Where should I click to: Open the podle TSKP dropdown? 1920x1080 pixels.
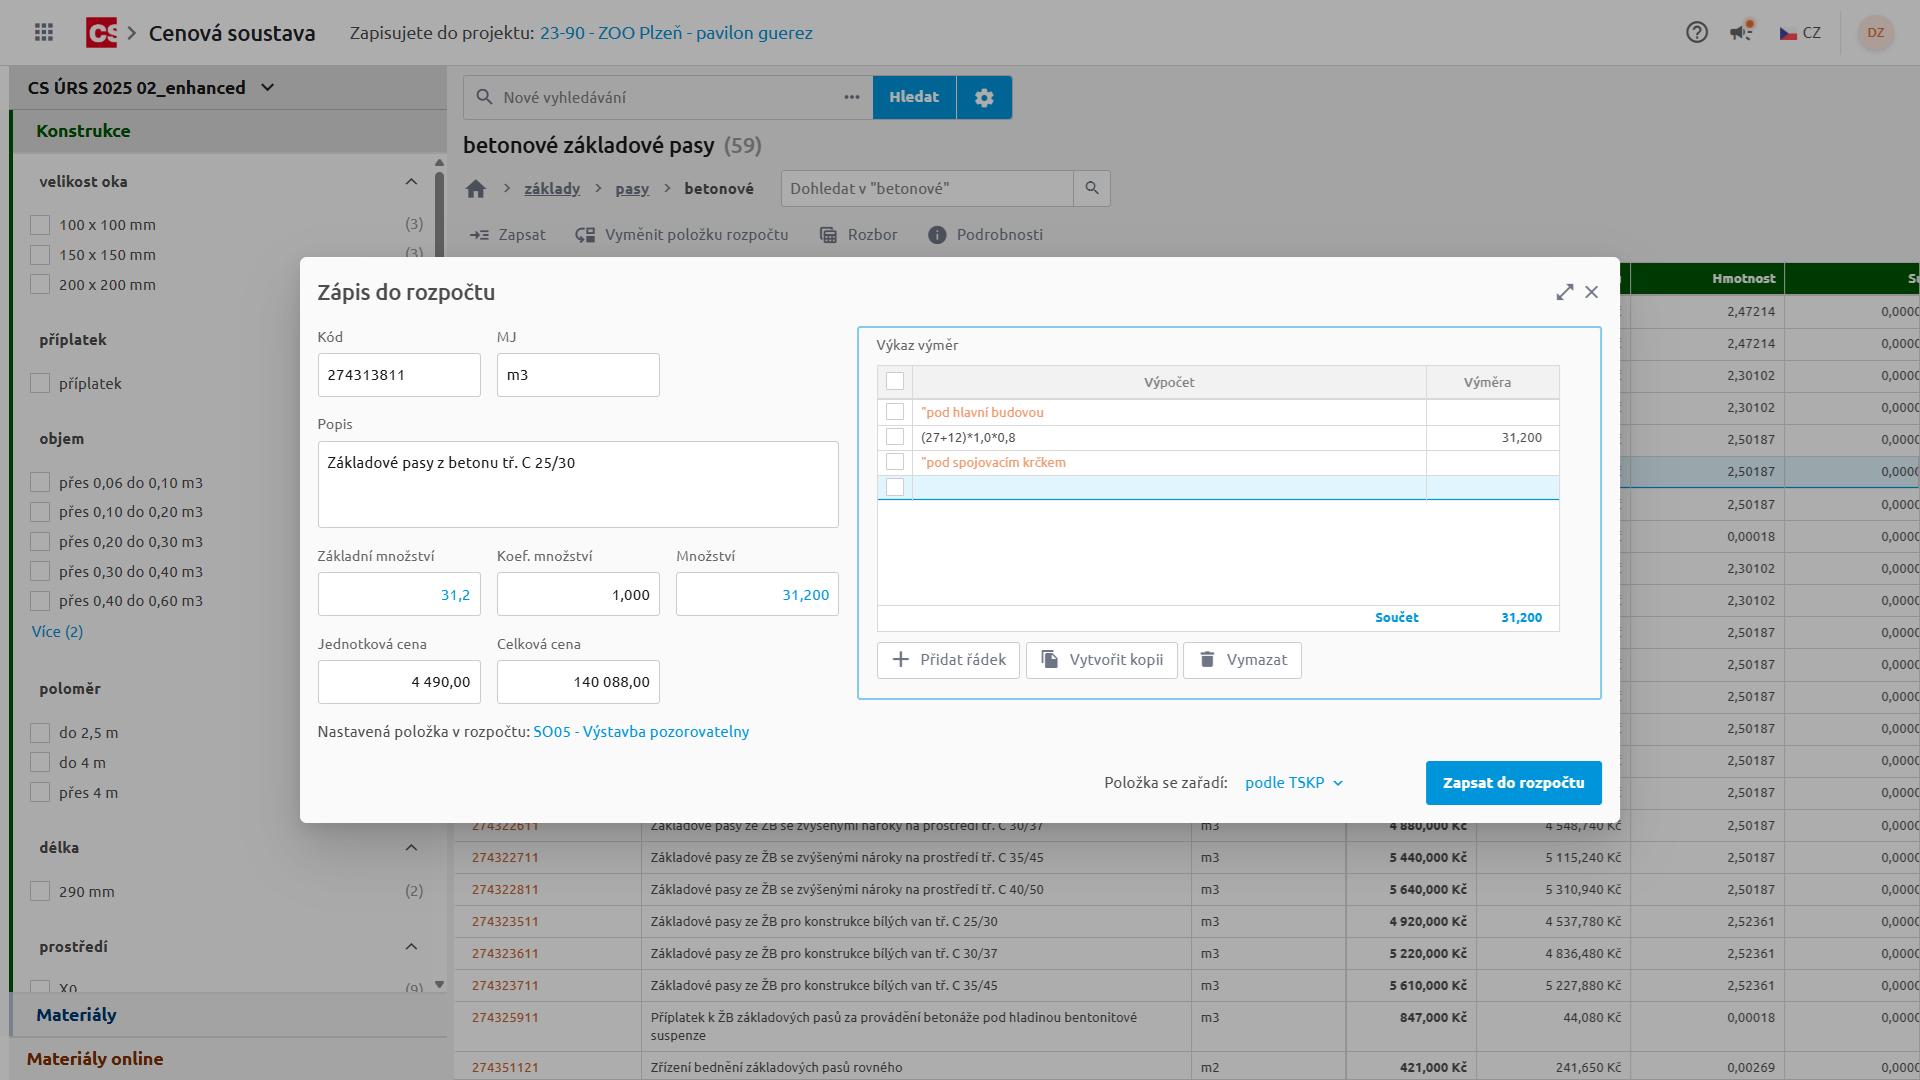tap(1293, 783)
